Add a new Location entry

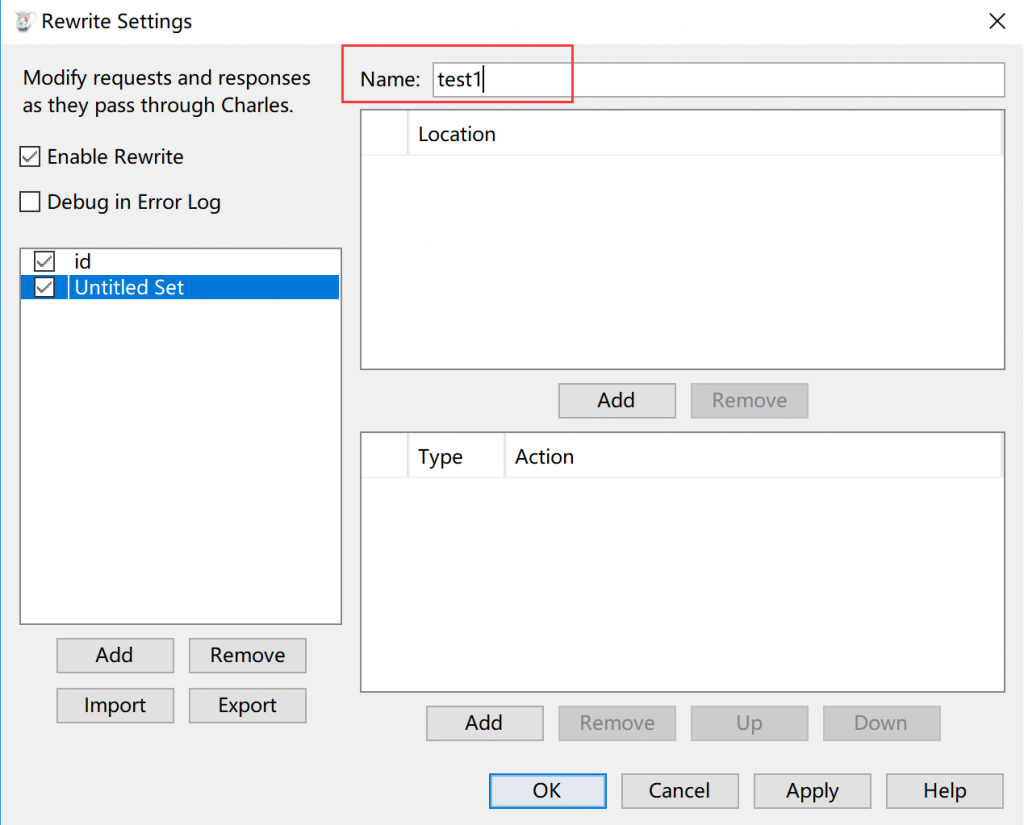(x=616, y=400)
